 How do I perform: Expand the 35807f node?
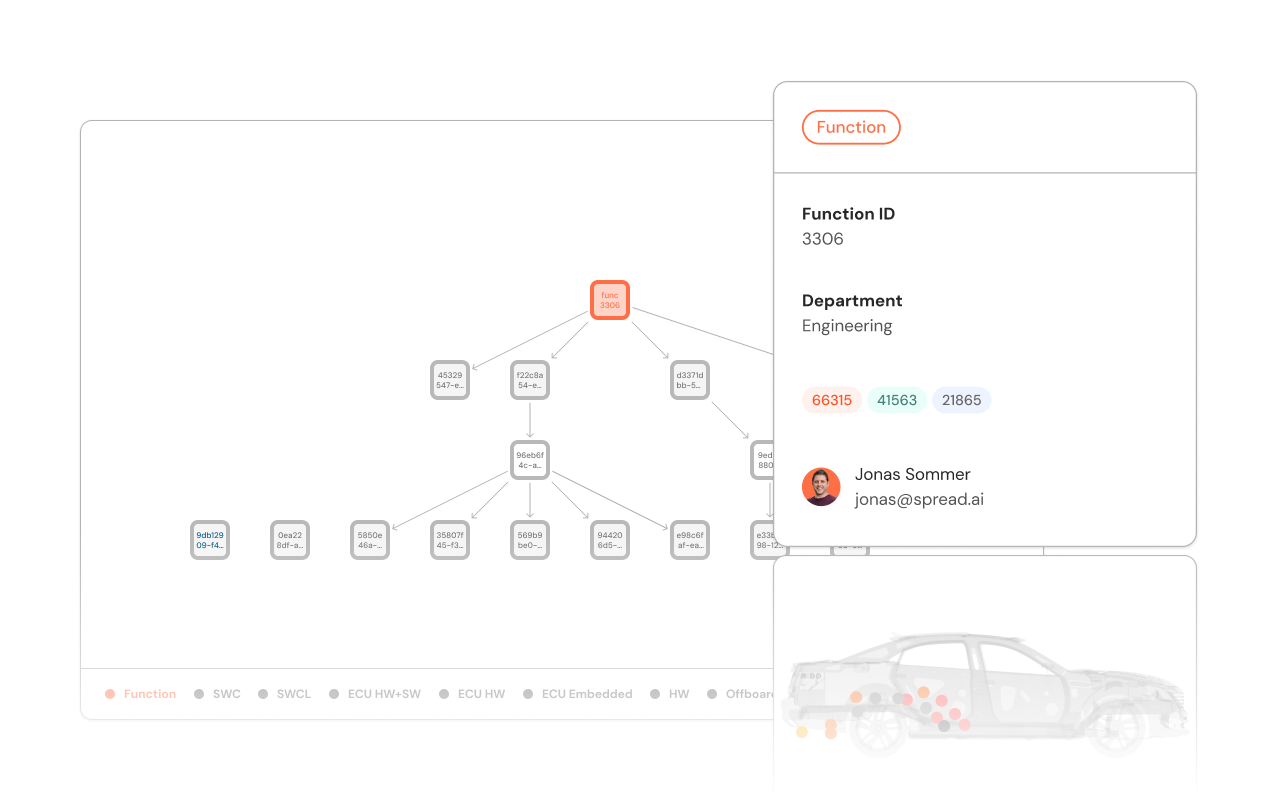(x=449, y=539)
